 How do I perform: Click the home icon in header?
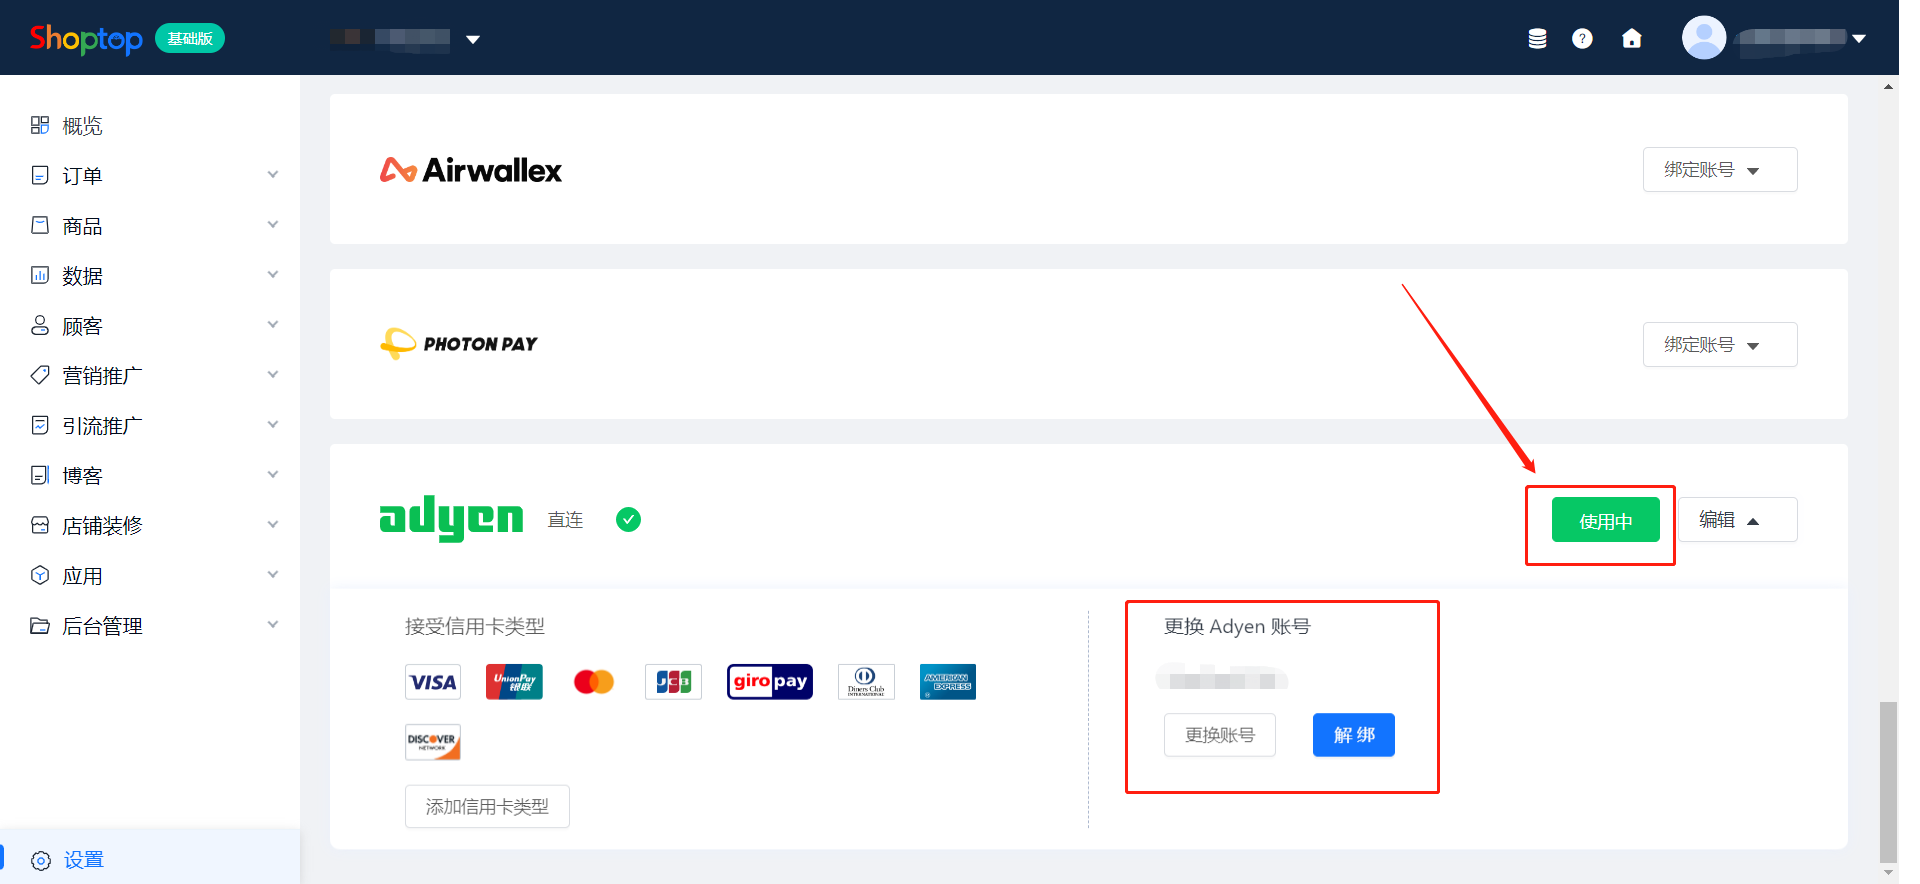[x=1632, y=39]
